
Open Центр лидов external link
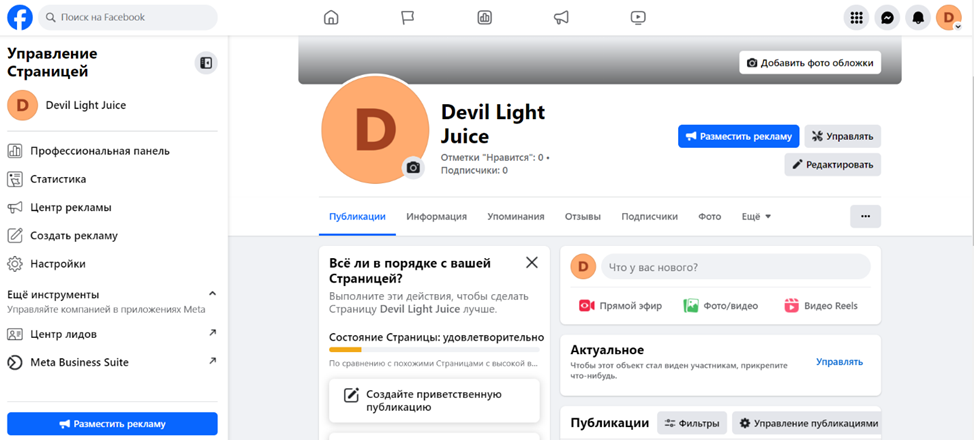coord(112,334)
